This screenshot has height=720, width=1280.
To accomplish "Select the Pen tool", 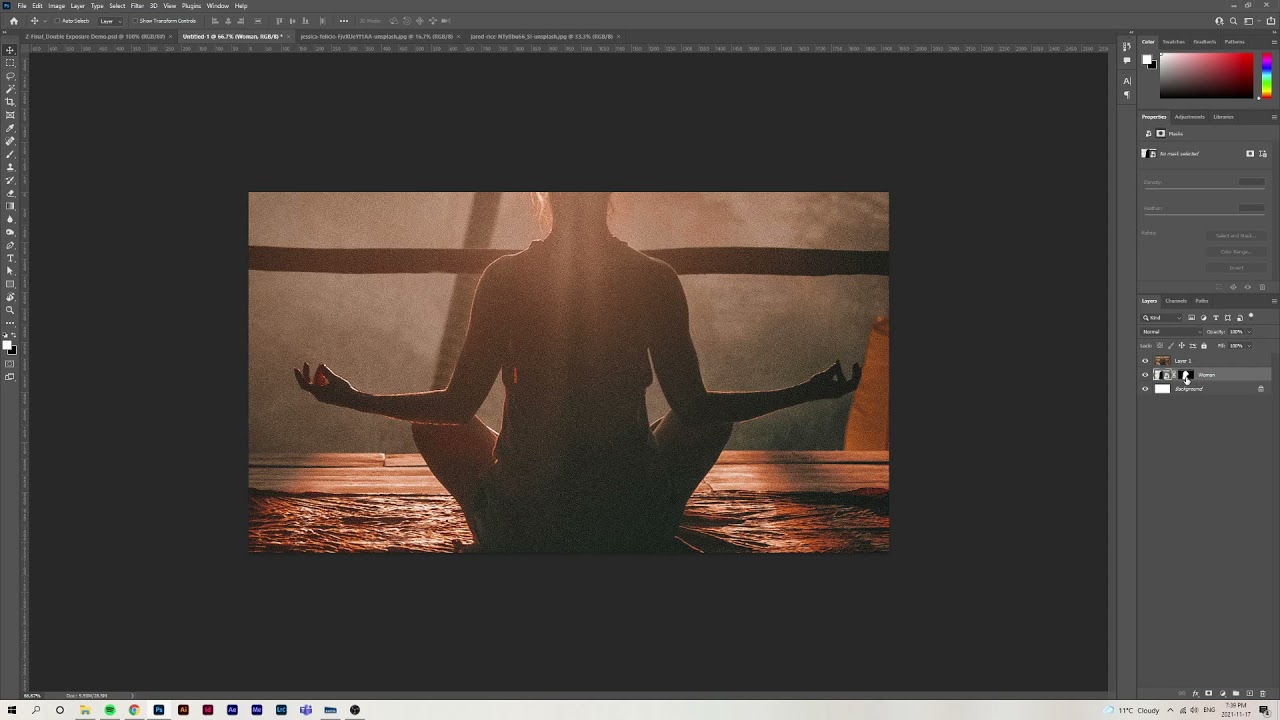I will [10, 245].
